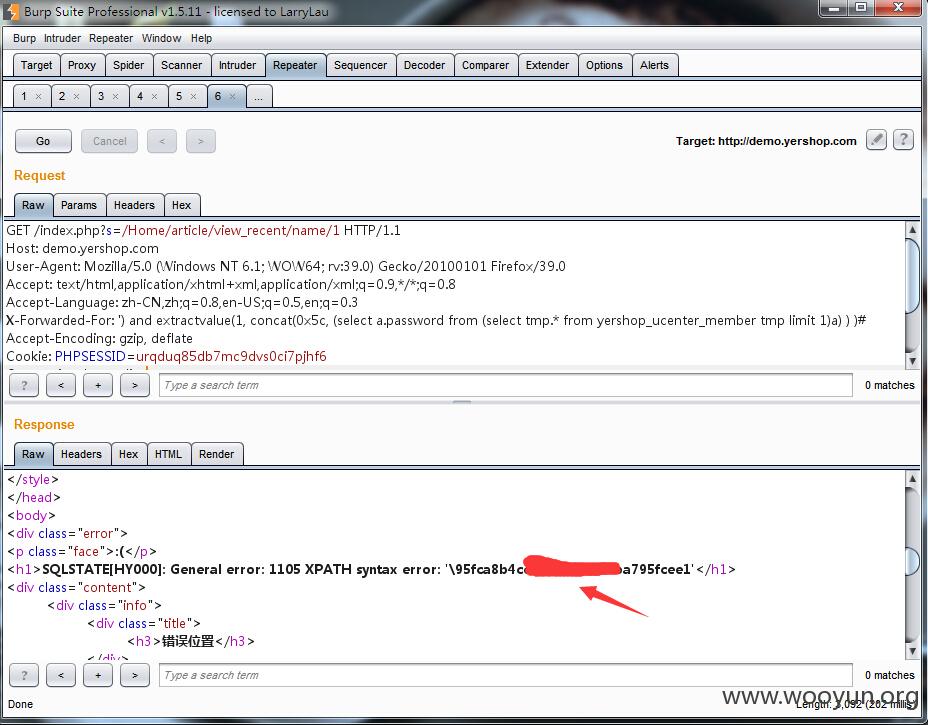Close Repeater tab 2 with its x
This screenshot has height=725, width=928.
tap(76, 96)
